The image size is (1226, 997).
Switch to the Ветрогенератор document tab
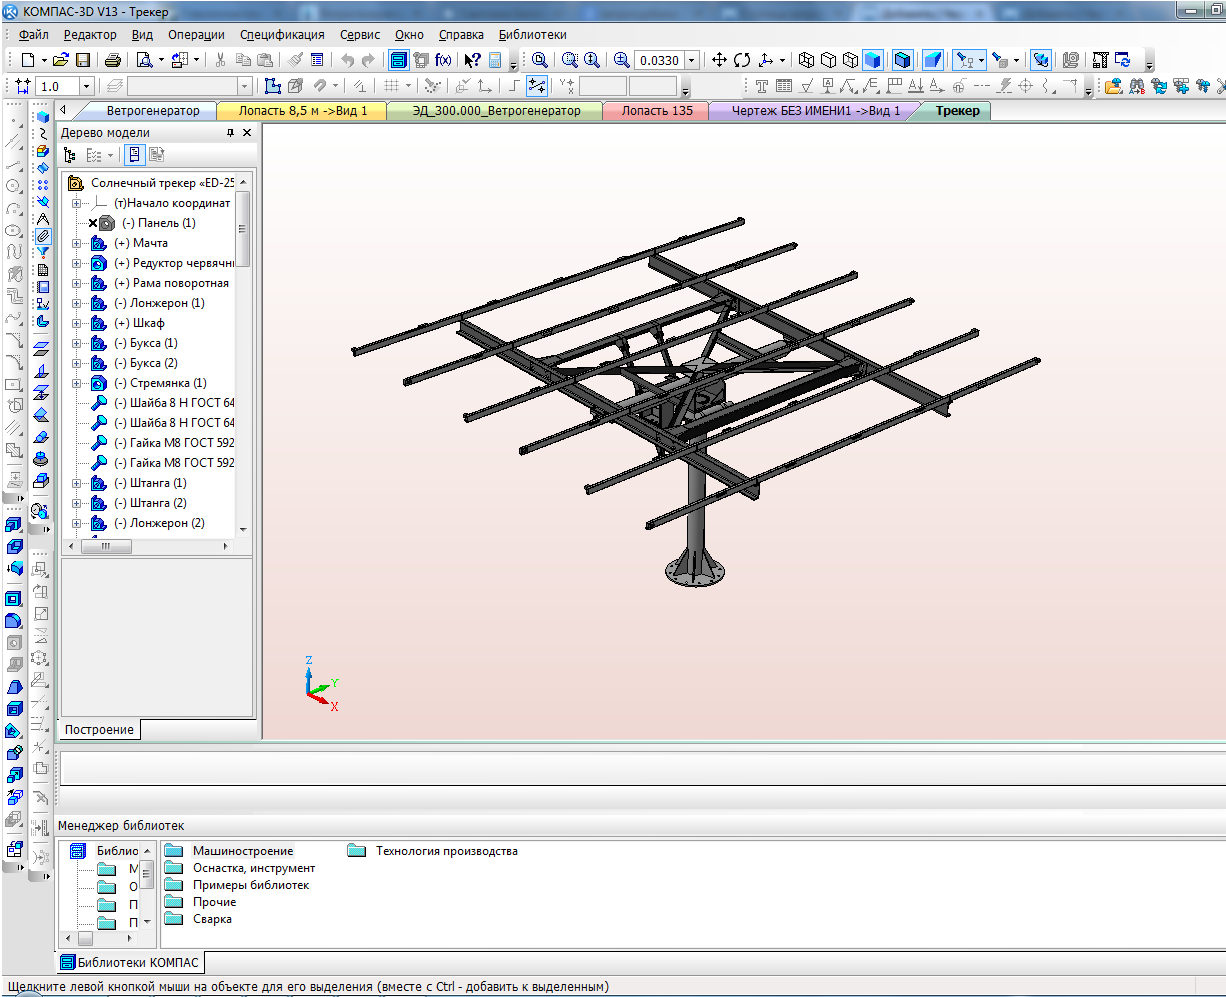point(153,111)
